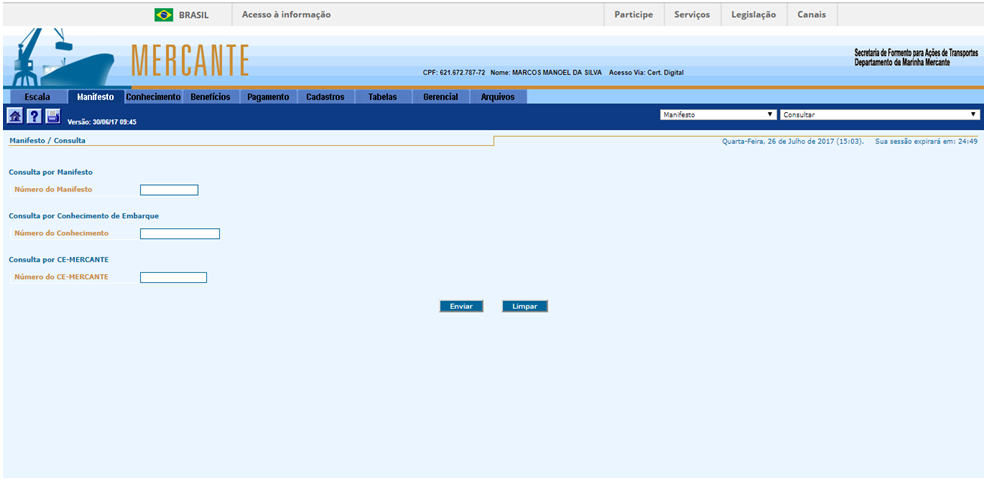This screenshot has height=481, width=987.
Task: Click Consulta por Conhecimento de Embarque heading
Action: (84, 215)
